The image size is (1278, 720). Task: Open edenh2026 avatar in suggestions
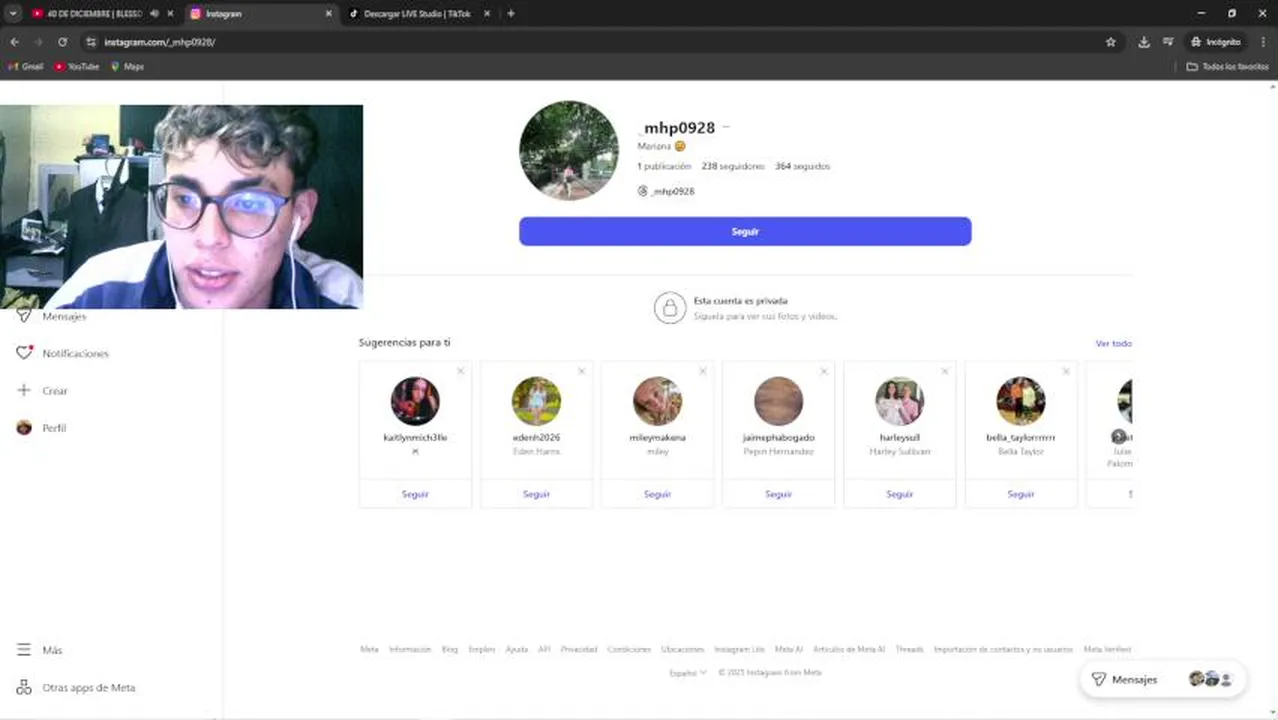coord(536,401)
